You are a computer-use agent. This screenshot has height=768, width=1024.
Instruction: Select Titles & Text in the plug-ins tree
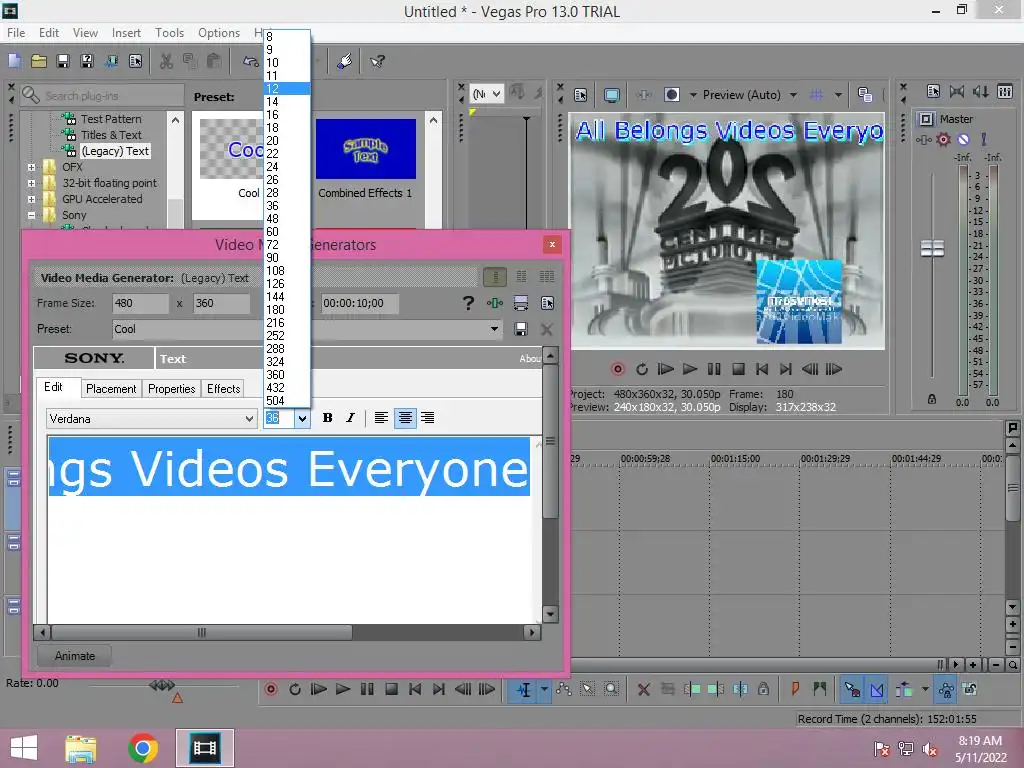[111, 135]
